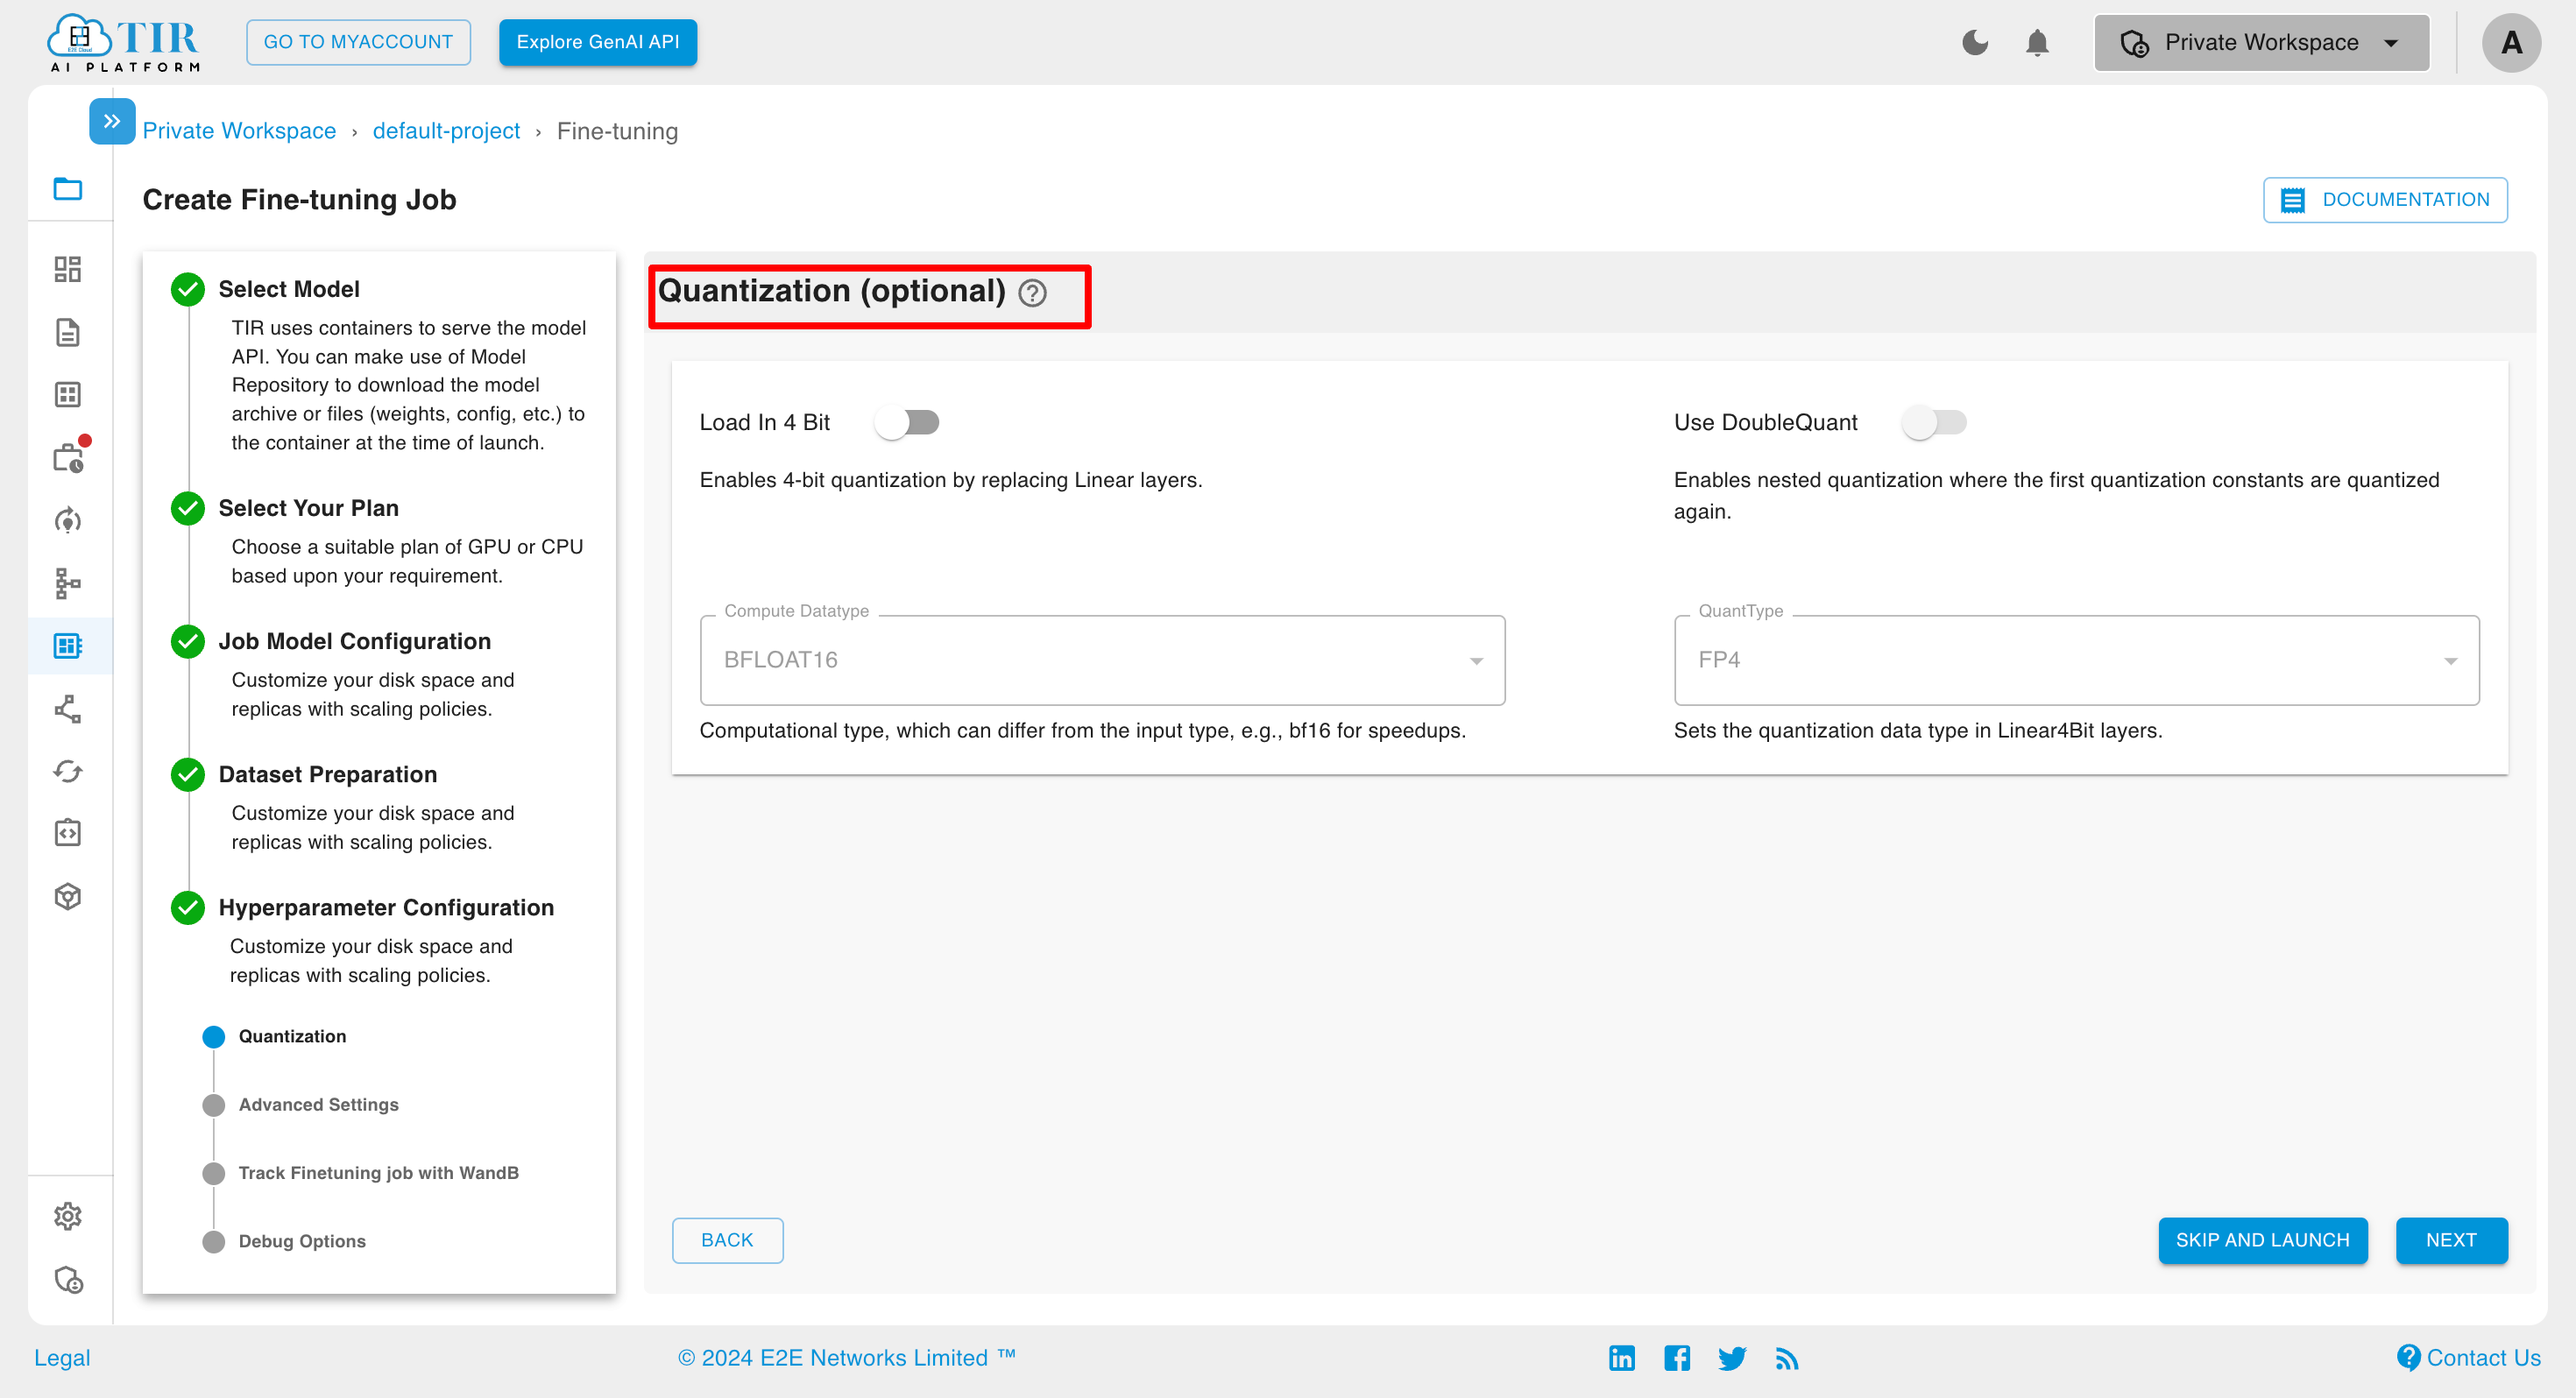Open the Private Workspace selector dropdown
This screenshot has height=1398, width=2576.
click(x=2261, y=42)
